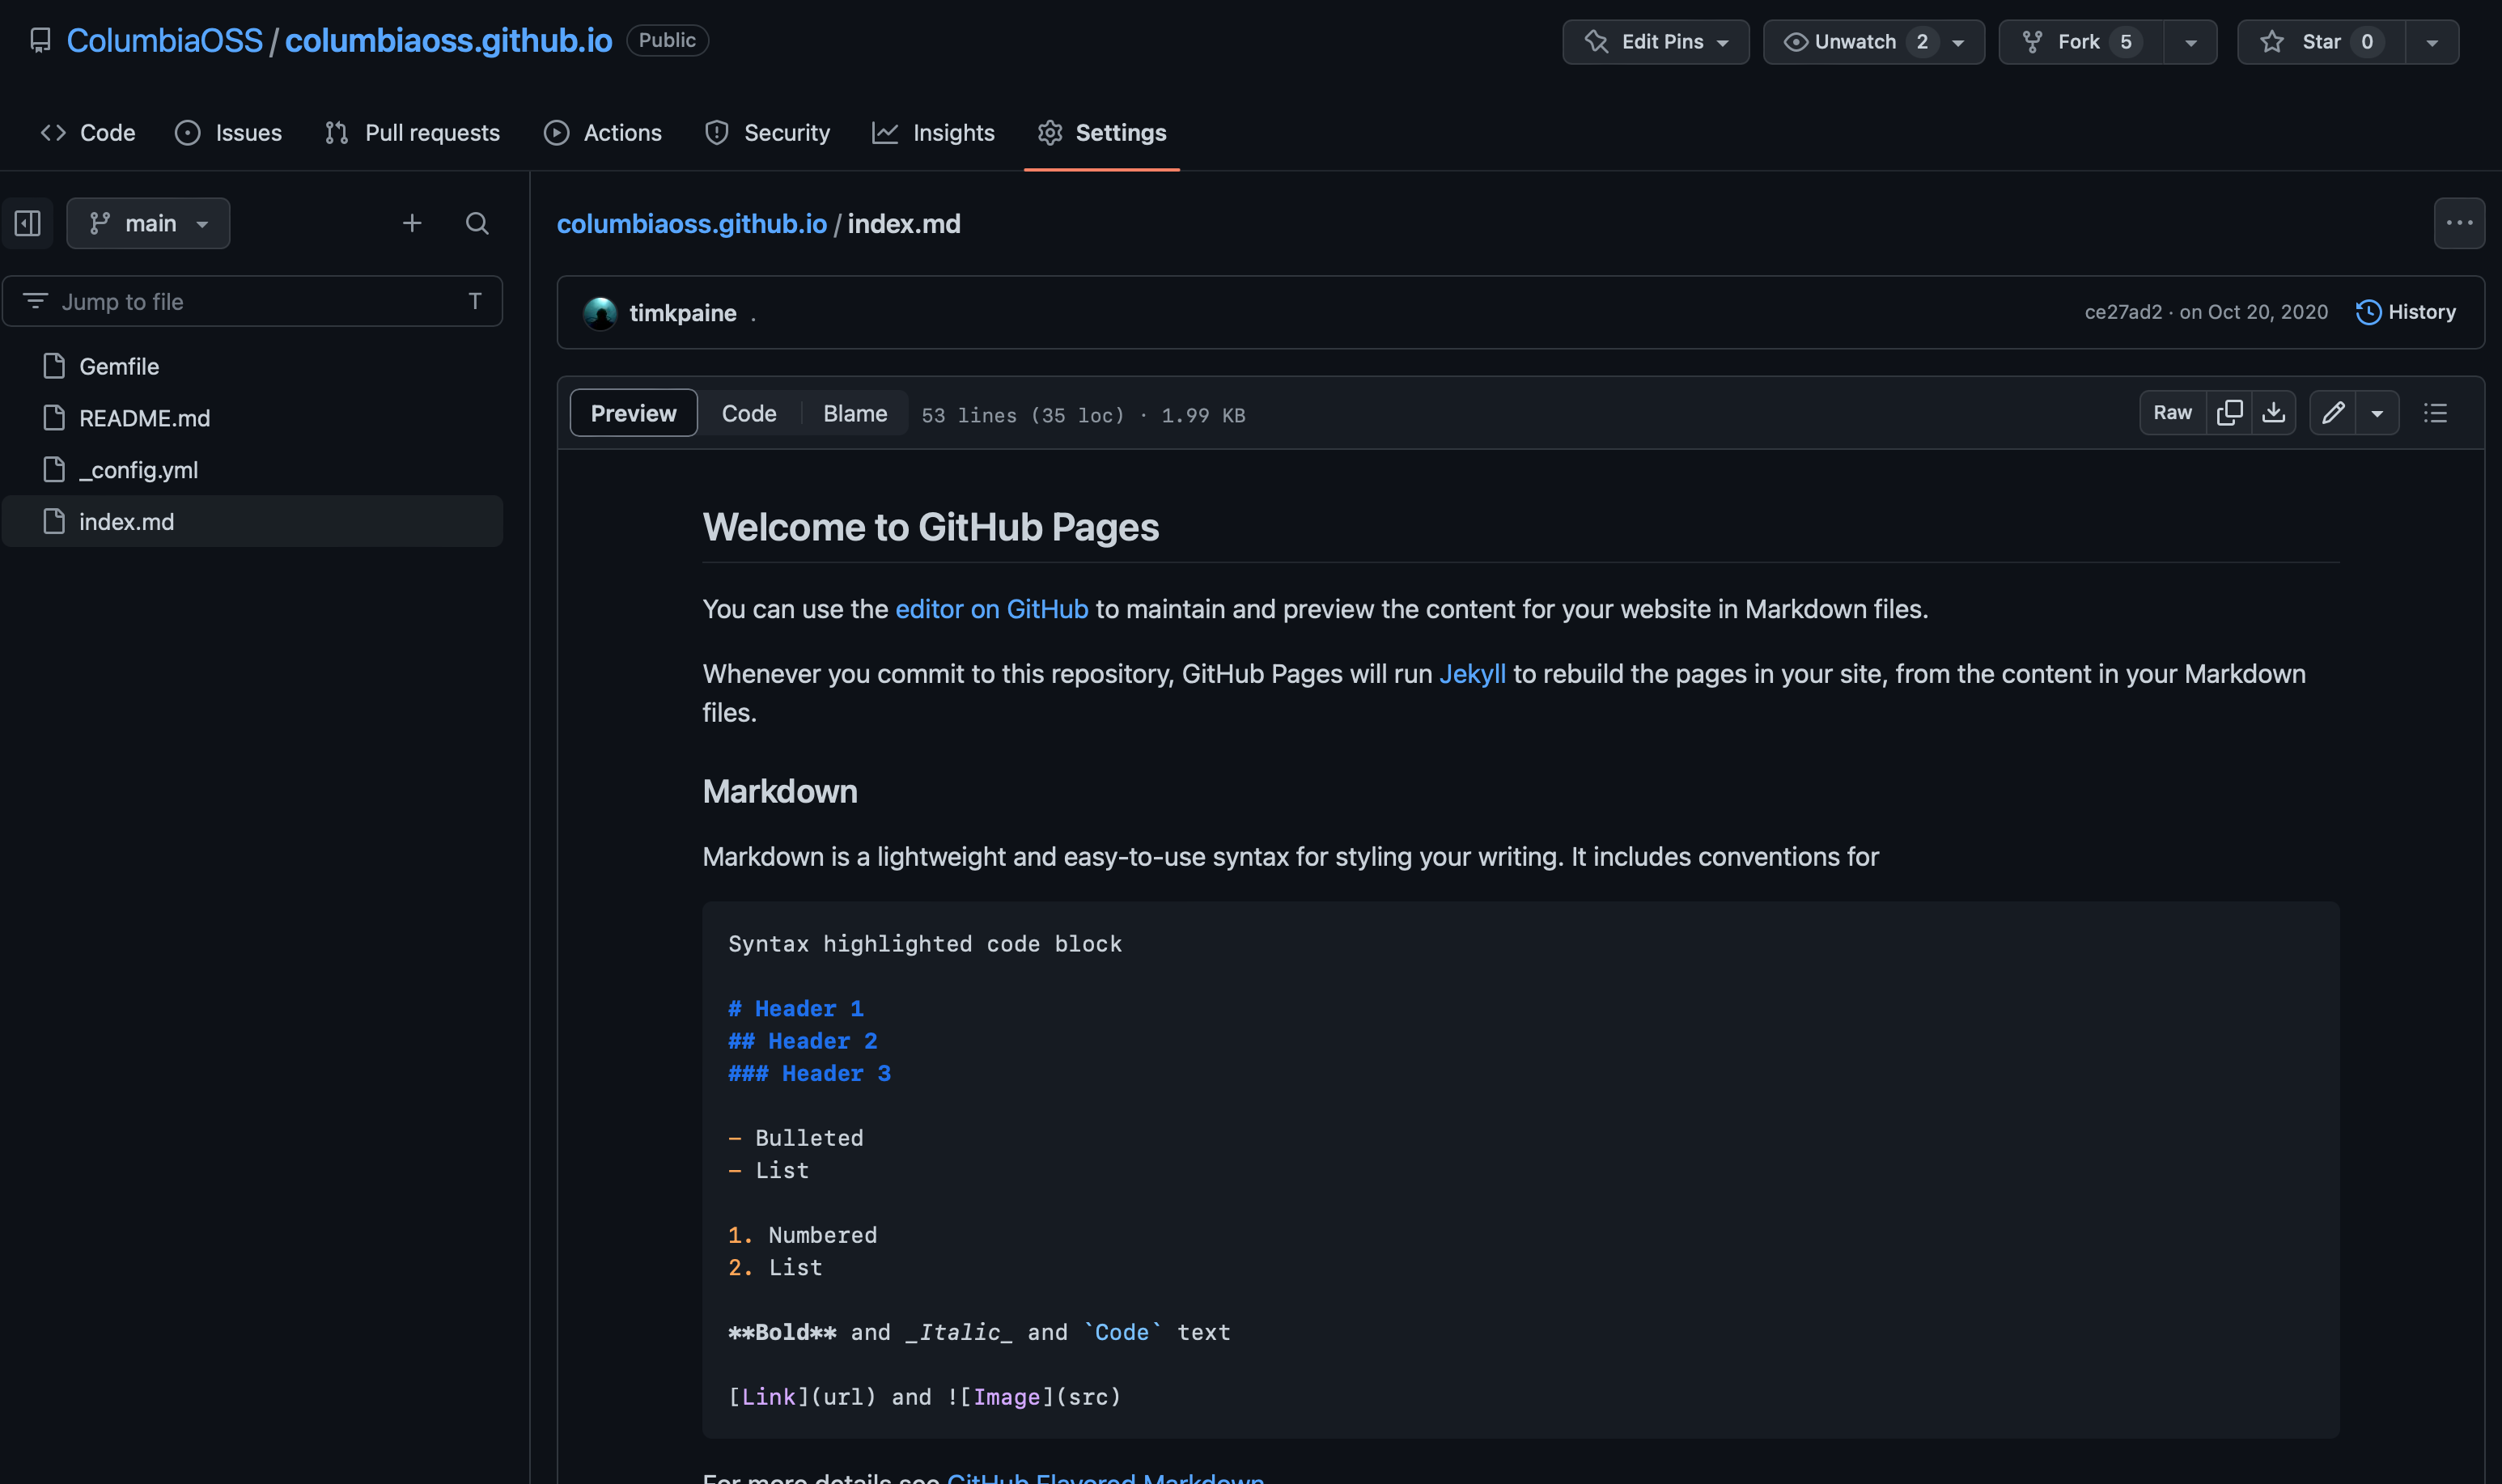Open the Edit Pins dropdown
The height and width of the screenshot is (1484, 2502).
1655,42
